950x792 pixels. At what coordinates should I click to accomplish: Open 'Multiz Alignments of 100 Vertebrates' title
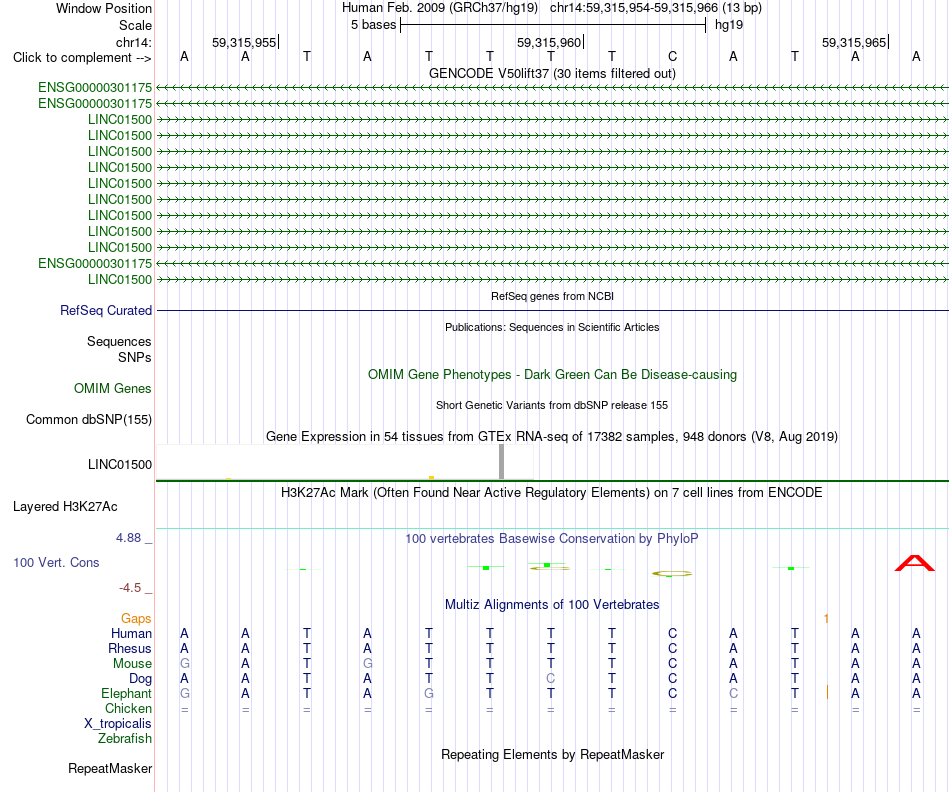click(x=552, y=605)
